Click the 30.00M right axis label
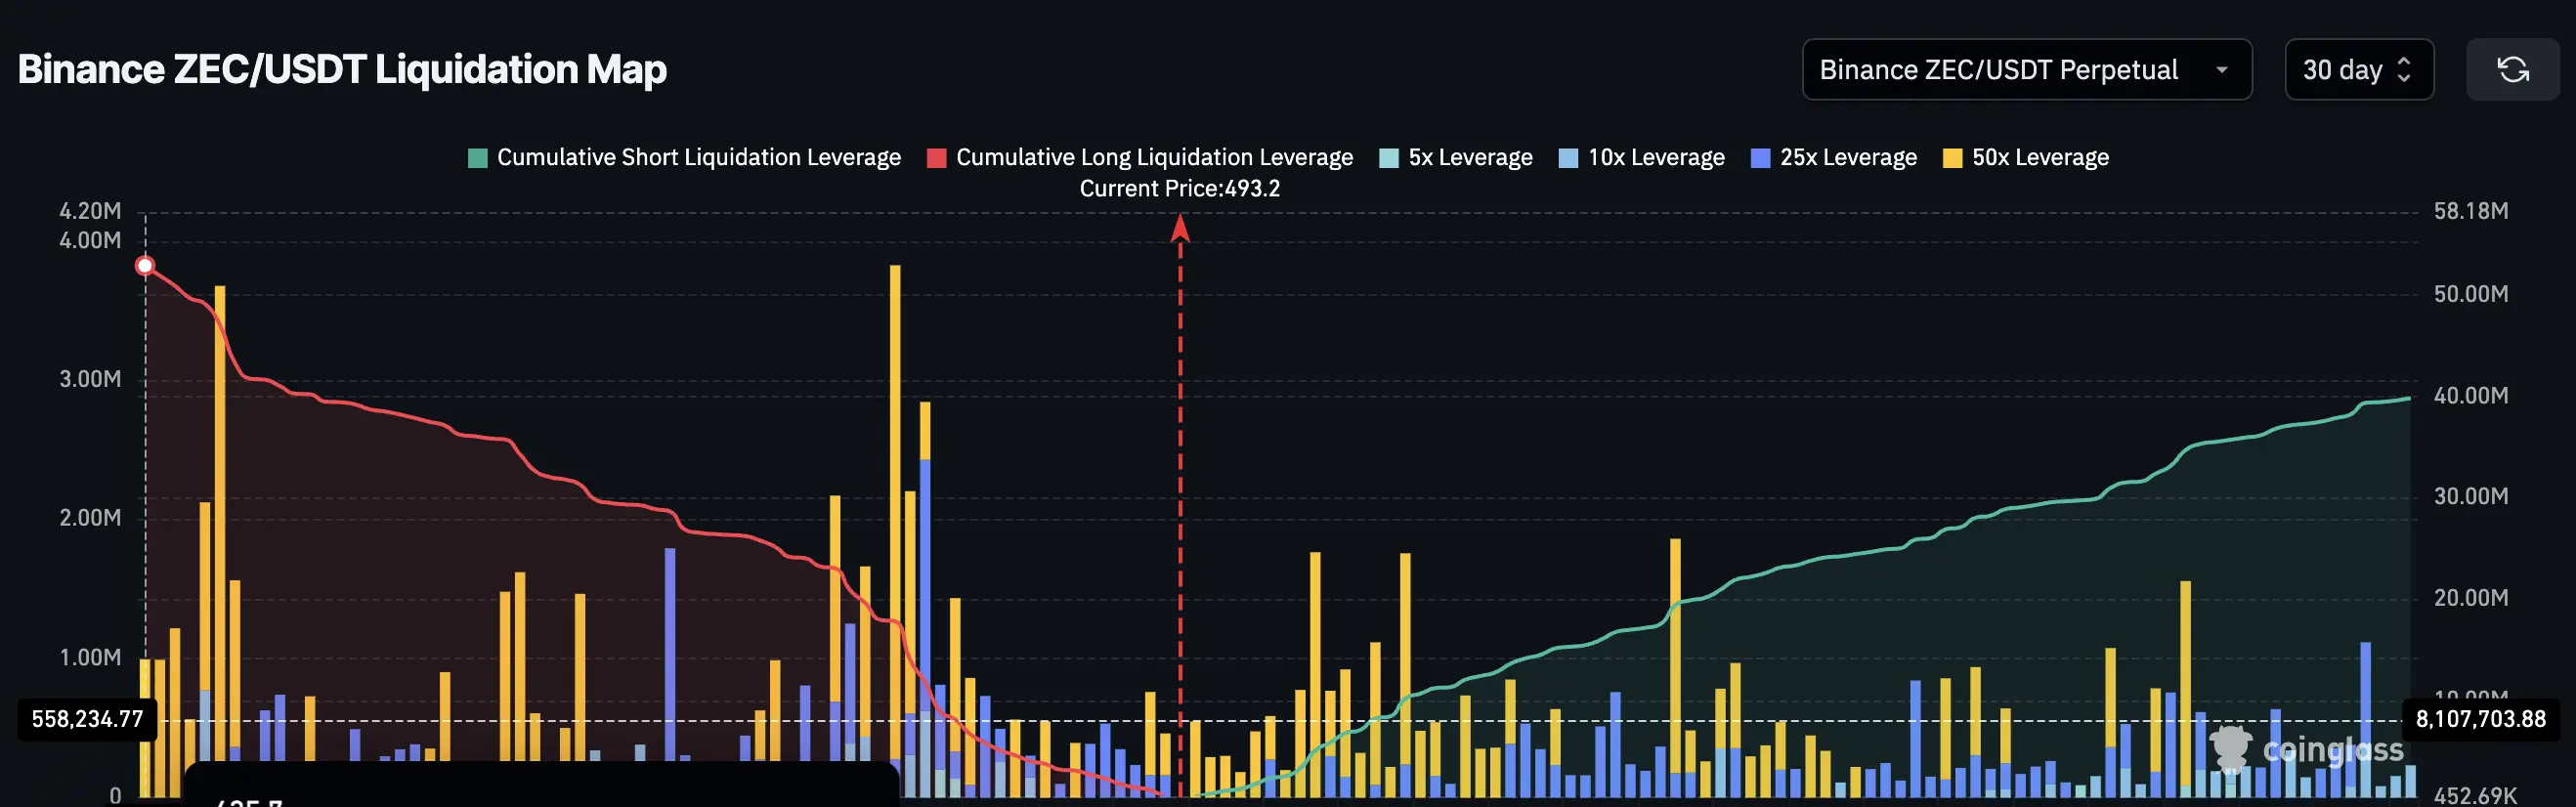This screenshot has width=2576, height=807. (x=2471, y=496)
